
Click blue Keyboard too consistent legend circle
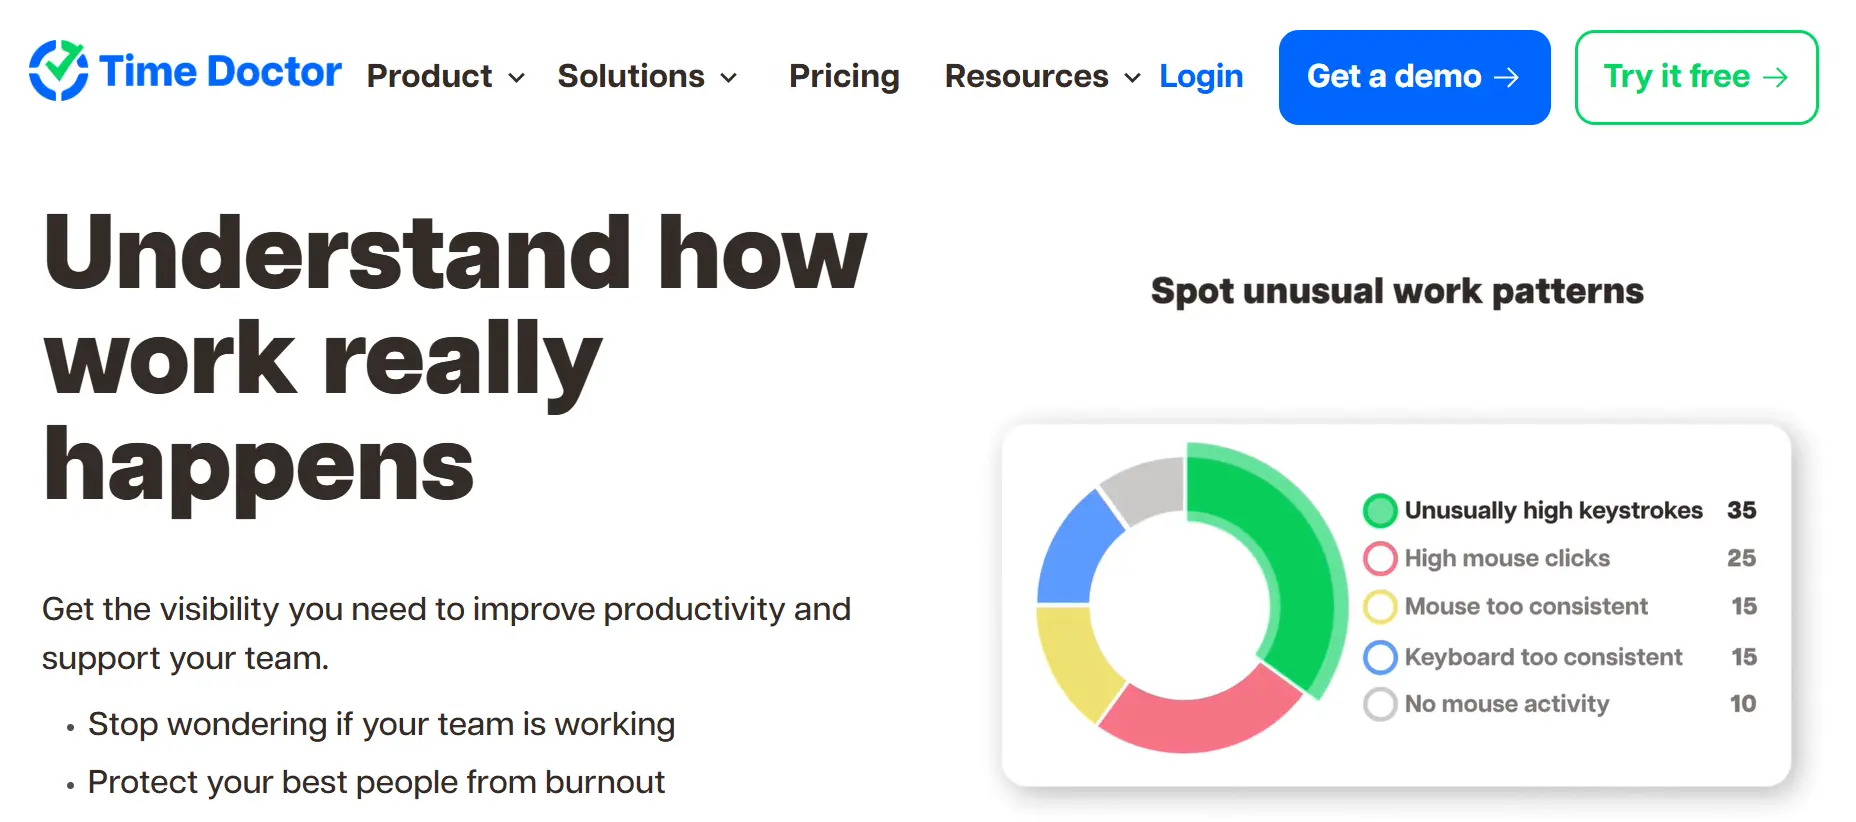point(1380,657)
